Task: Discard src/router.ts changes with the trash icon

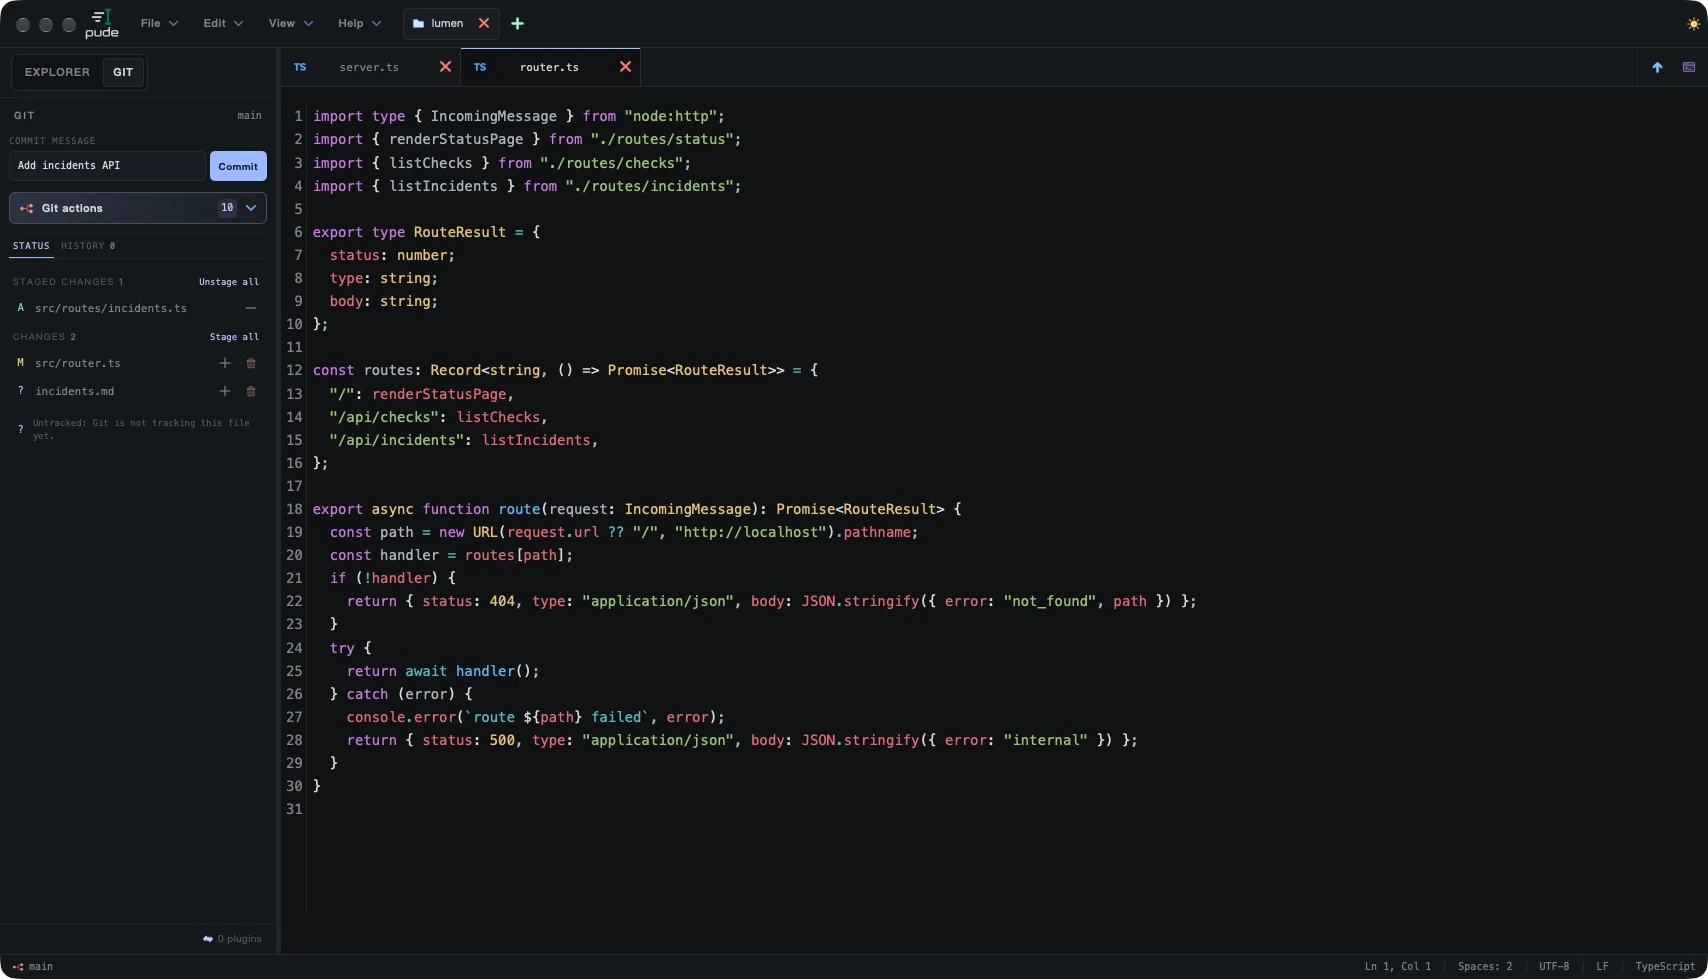Action: tap(251, 363)
